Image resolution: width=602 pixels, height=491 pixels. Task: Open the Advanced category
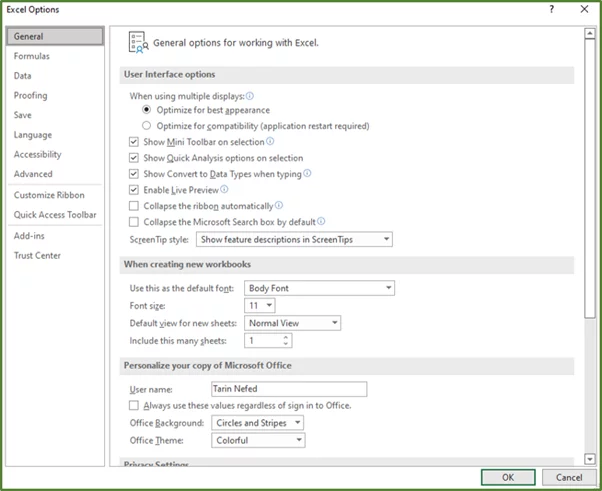(55, 174)
